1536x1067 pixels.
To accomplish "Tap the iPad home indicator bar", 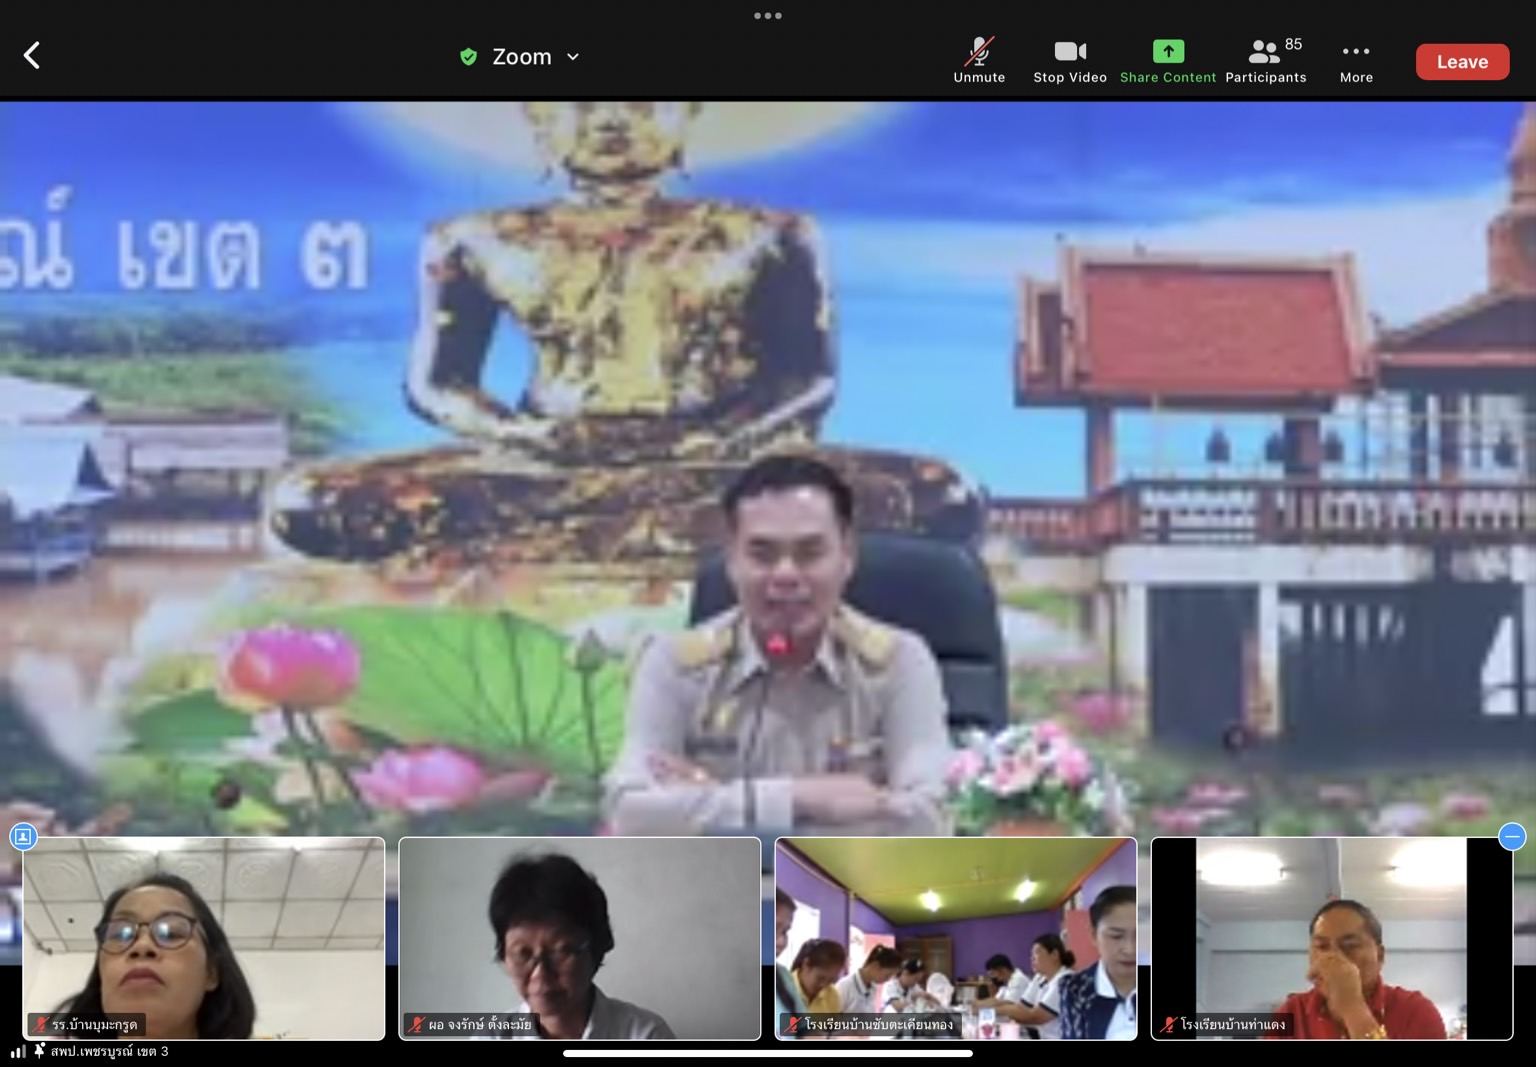I will click(767, 1053).
